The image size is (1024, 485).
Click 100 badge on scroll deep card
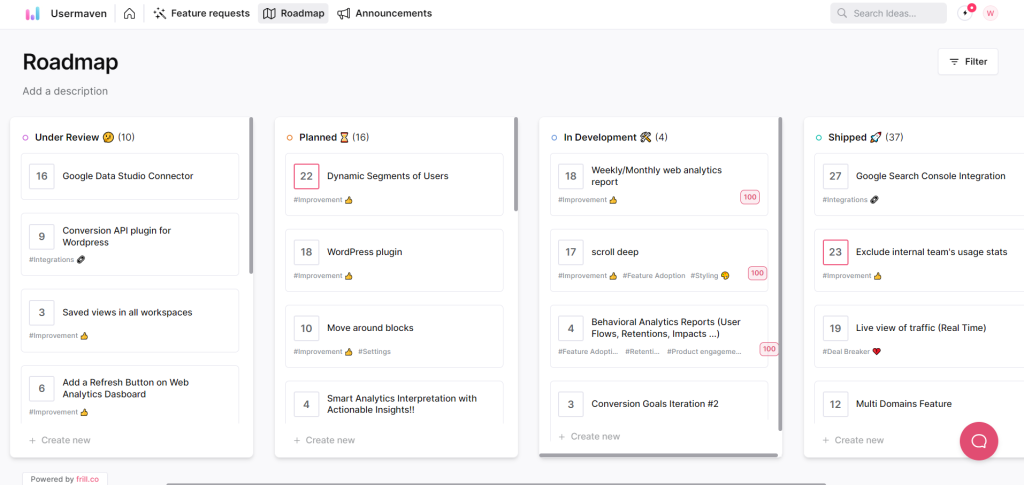click(x=757, y=273)
